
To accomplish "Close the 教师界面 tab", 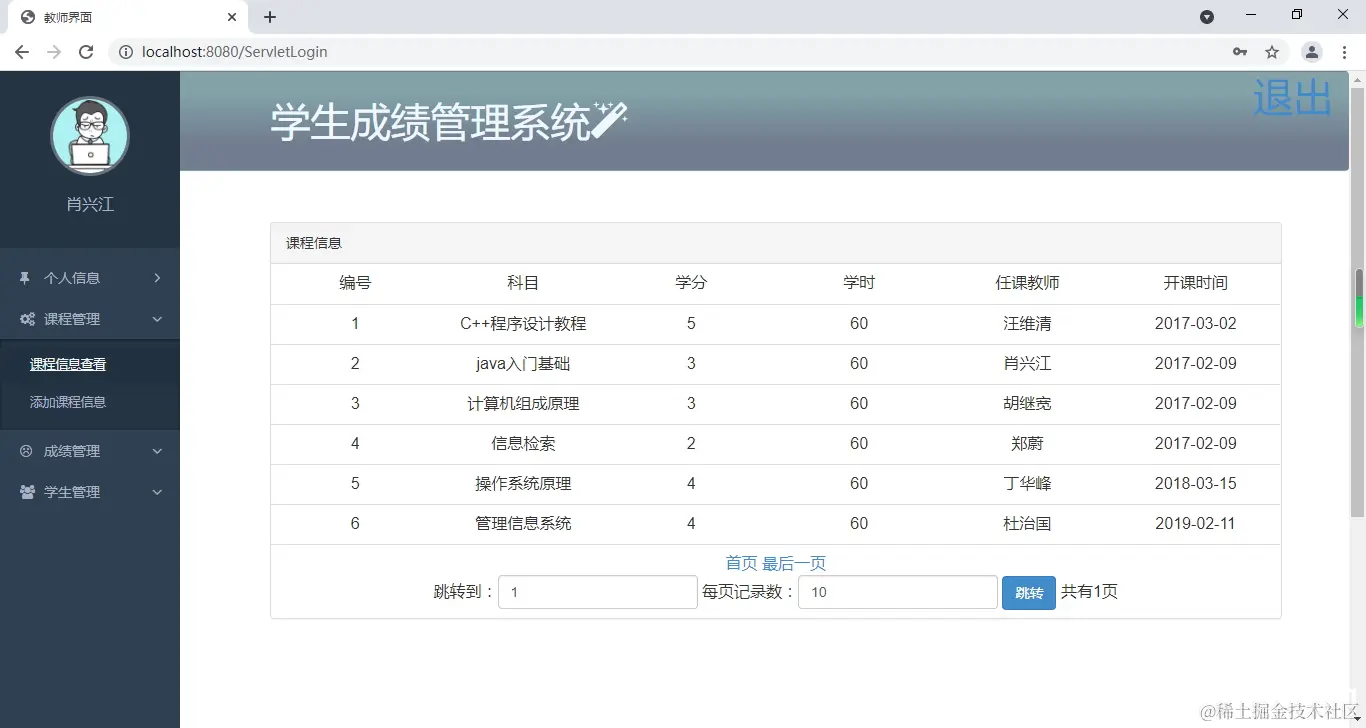I will [232, 17].
